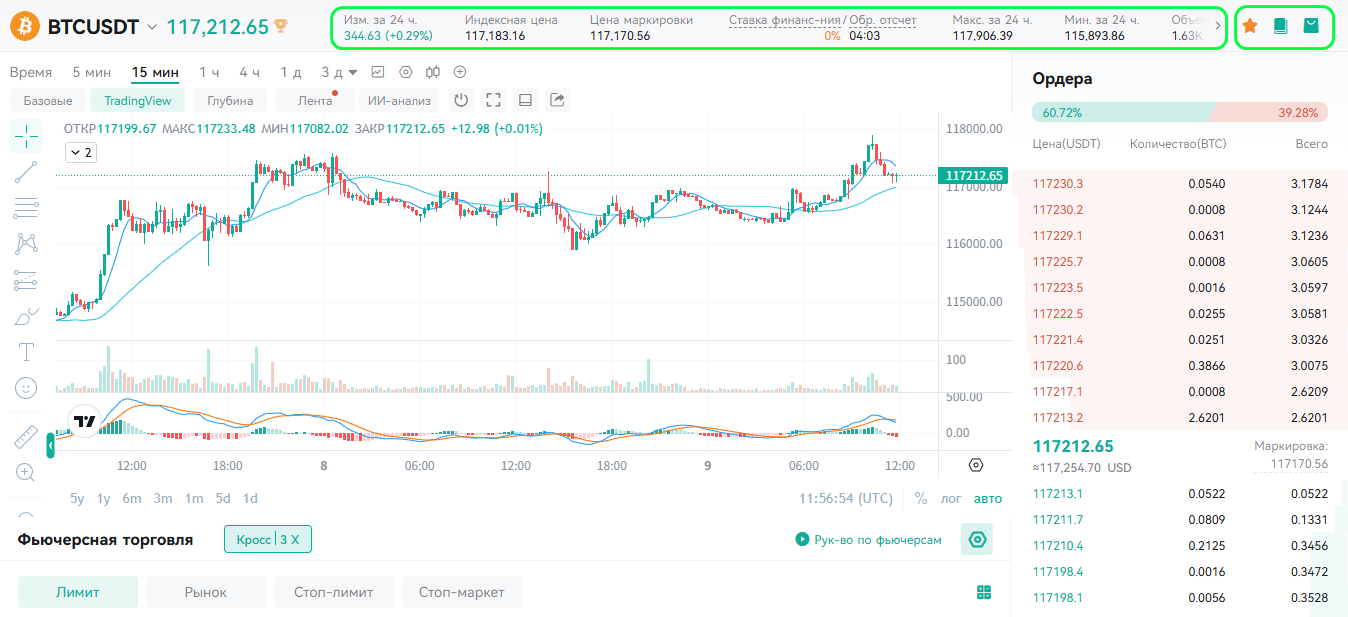
Task: Select the text annotation tool
Action: (x=26, y=352)
